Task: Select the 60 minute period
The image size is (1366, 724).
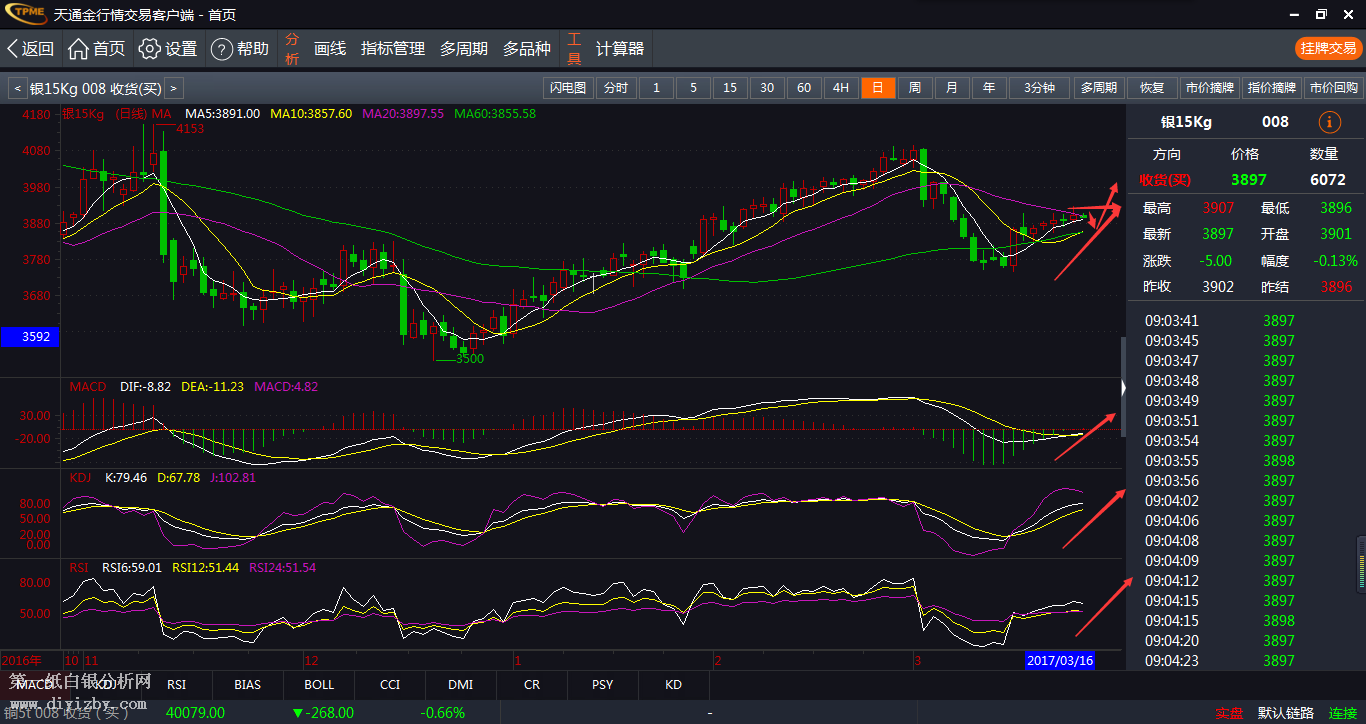Action: pyautogui.click(x=804, y=88)
